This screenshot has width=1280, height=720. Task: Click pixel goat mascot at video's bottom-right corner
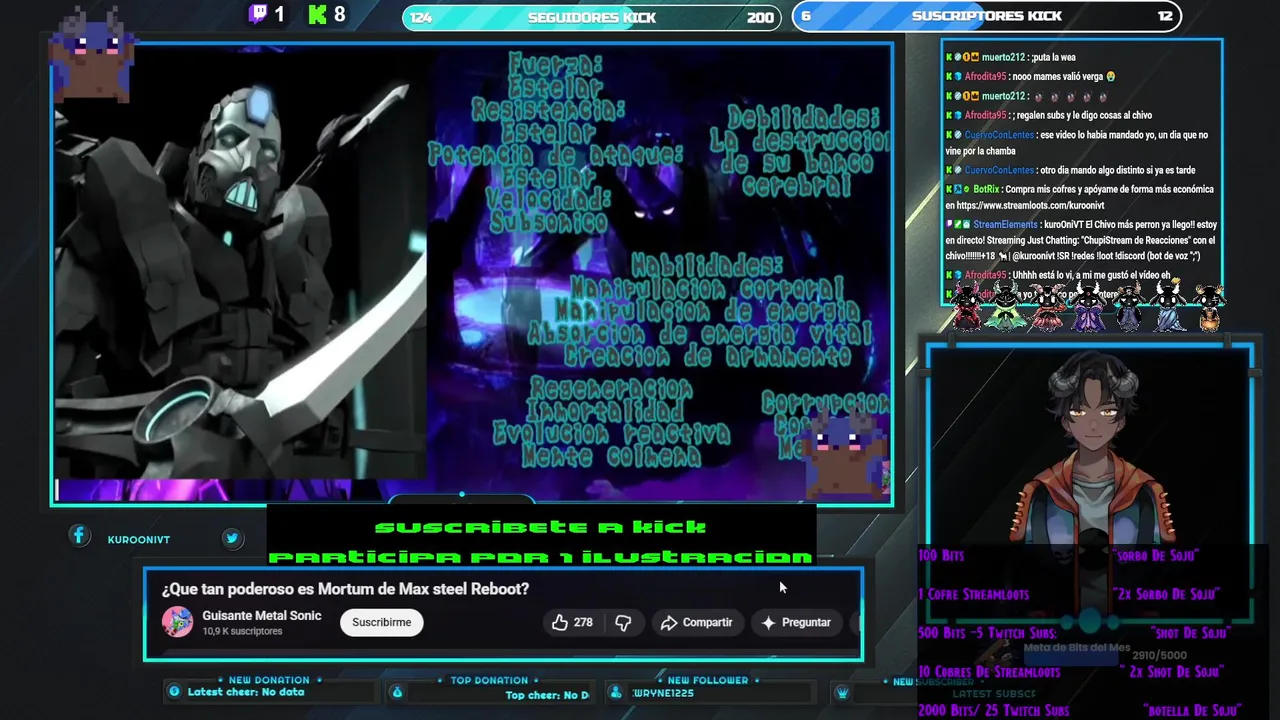846,455
